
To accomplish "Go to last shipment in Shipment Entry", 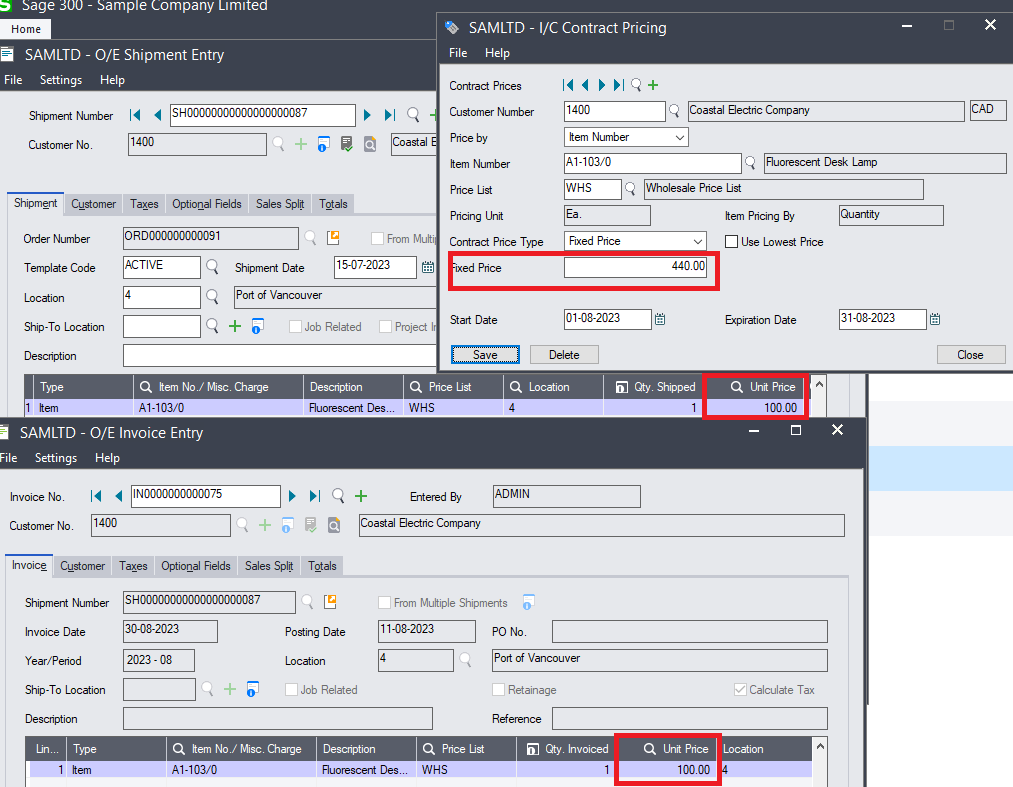I will pyautogui.click(x=390, y=115).
